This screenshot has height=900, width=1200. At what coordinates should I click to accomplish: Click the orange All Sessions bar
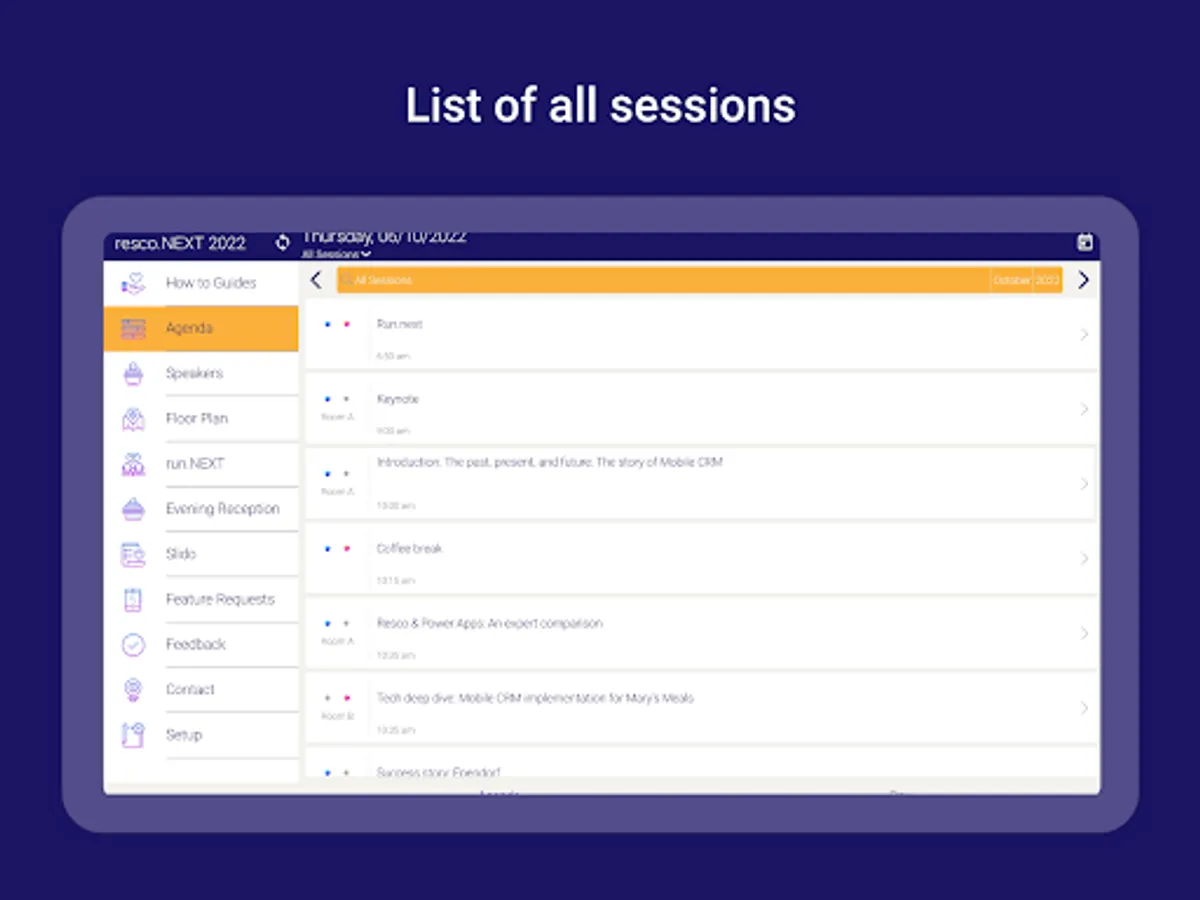(699, 280)
